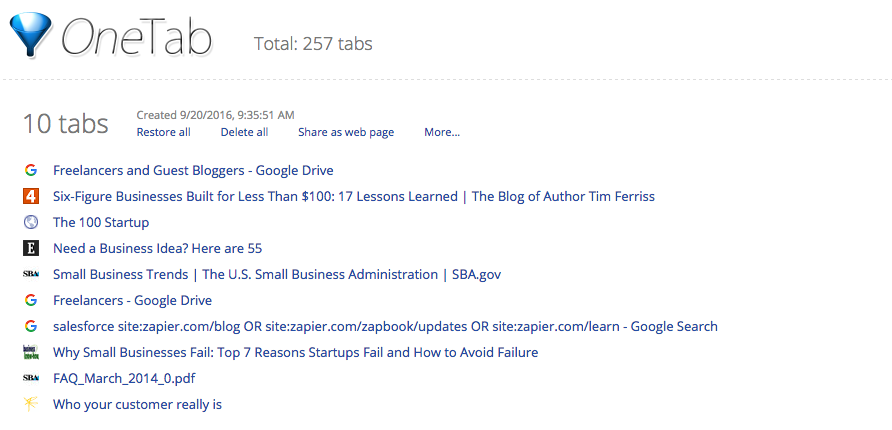Open the Small Business Trends SBA.gov link
Screen dimensions: 892x430
(x=277, y=274)
